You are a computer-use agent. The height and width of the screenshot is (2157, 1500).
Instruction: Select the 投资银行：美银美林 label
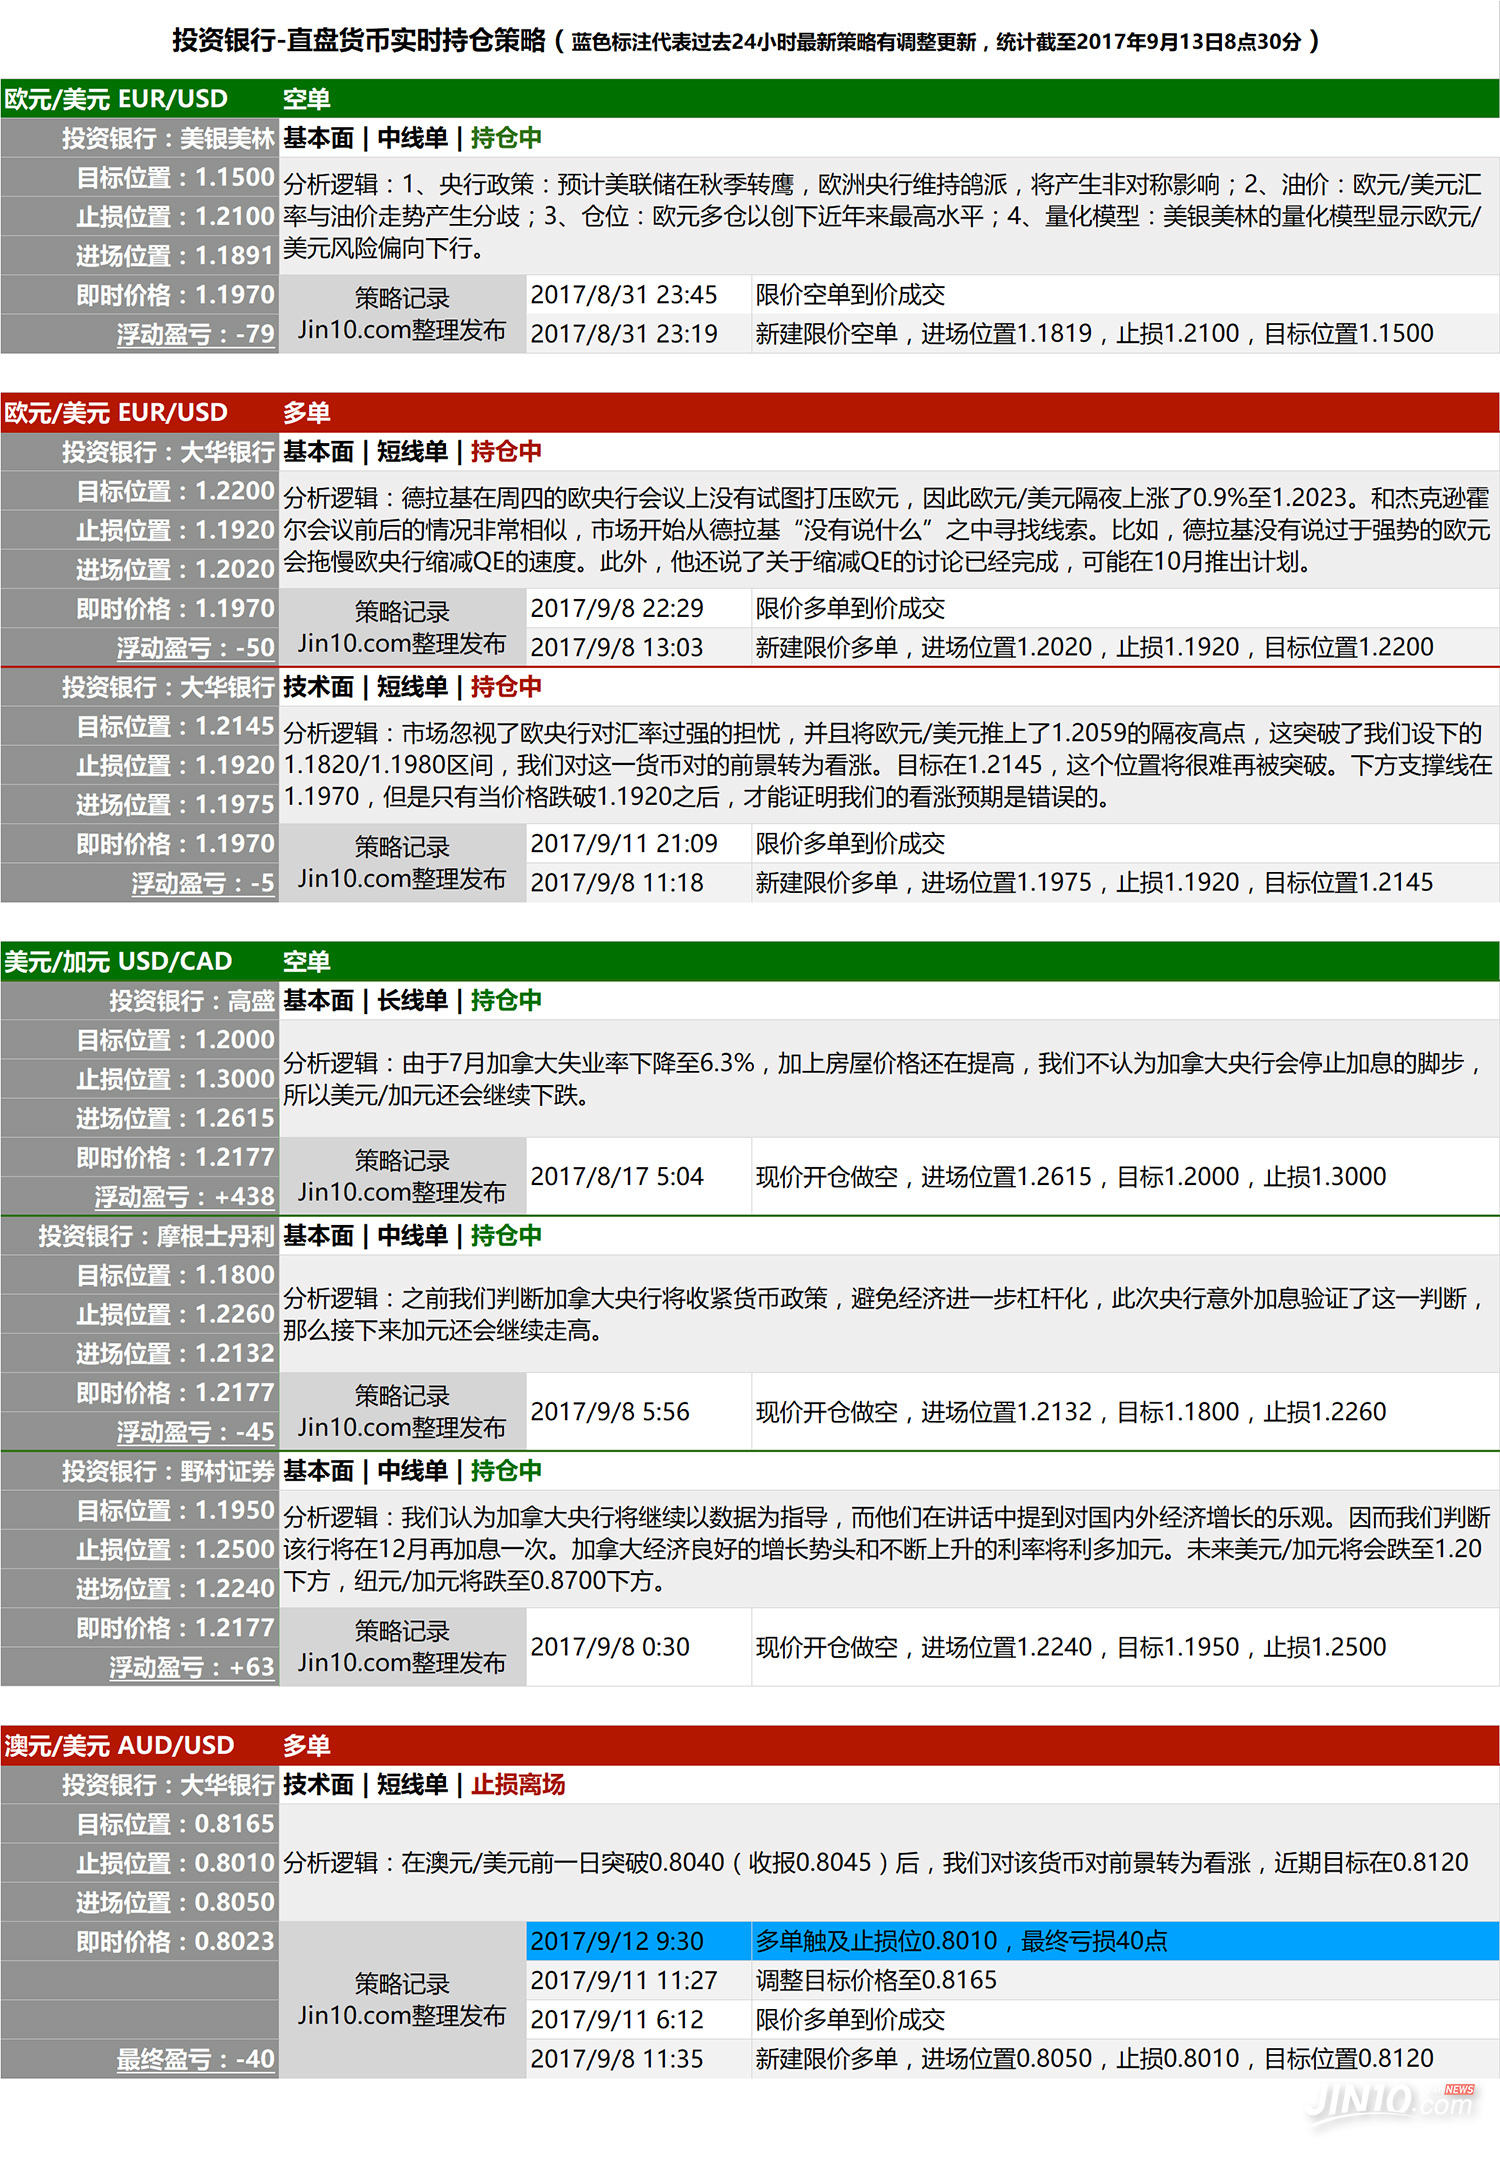[168, 138]
